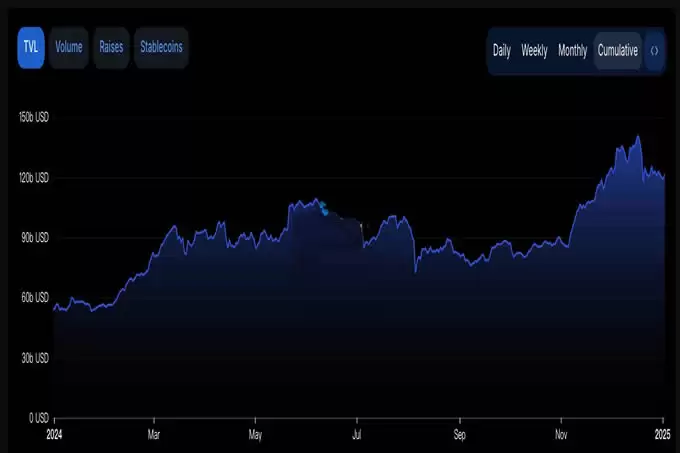The image size is (680, 453).
Task: Click the 2025 label on x-axis
Action: (663, 435)
